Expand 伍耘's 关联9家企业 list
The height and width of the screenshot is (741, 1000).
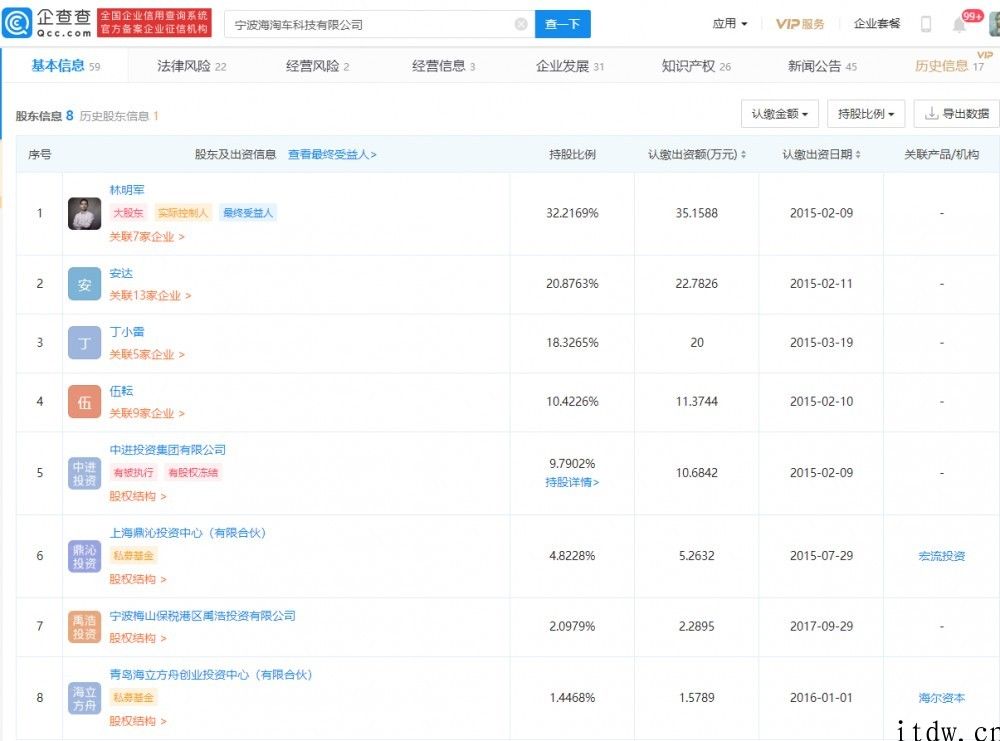147,413
